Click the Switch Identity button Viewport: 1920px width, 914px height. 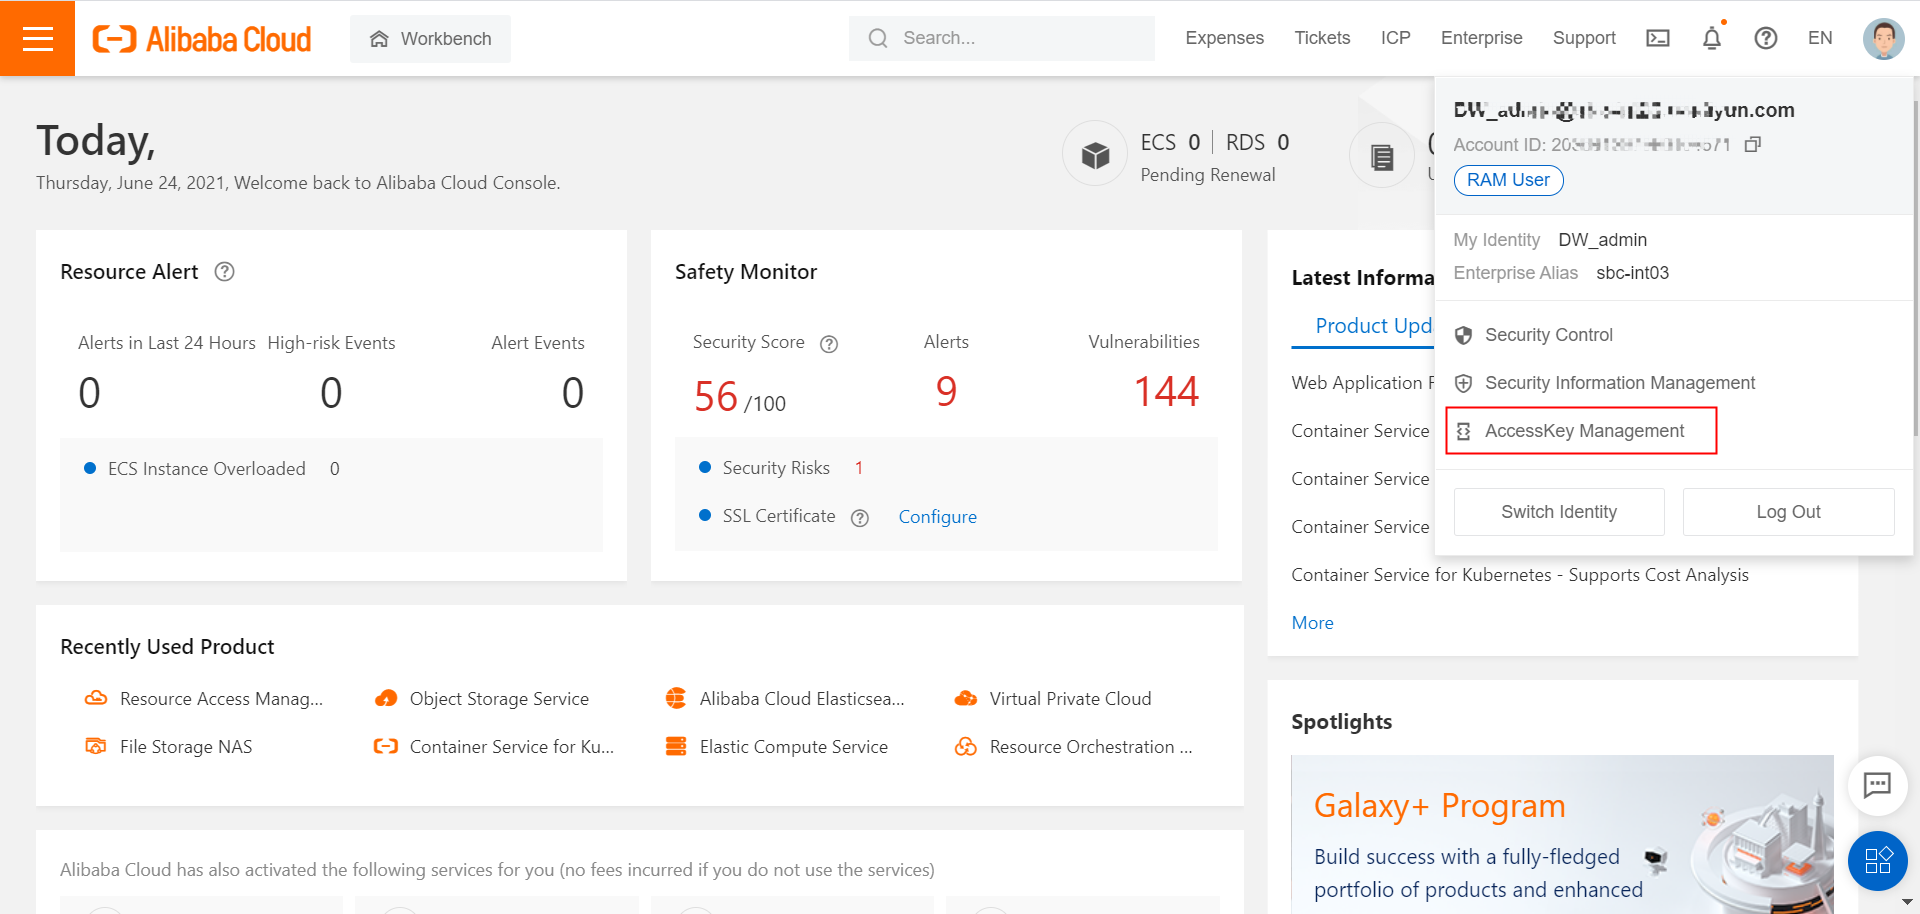1559,512
